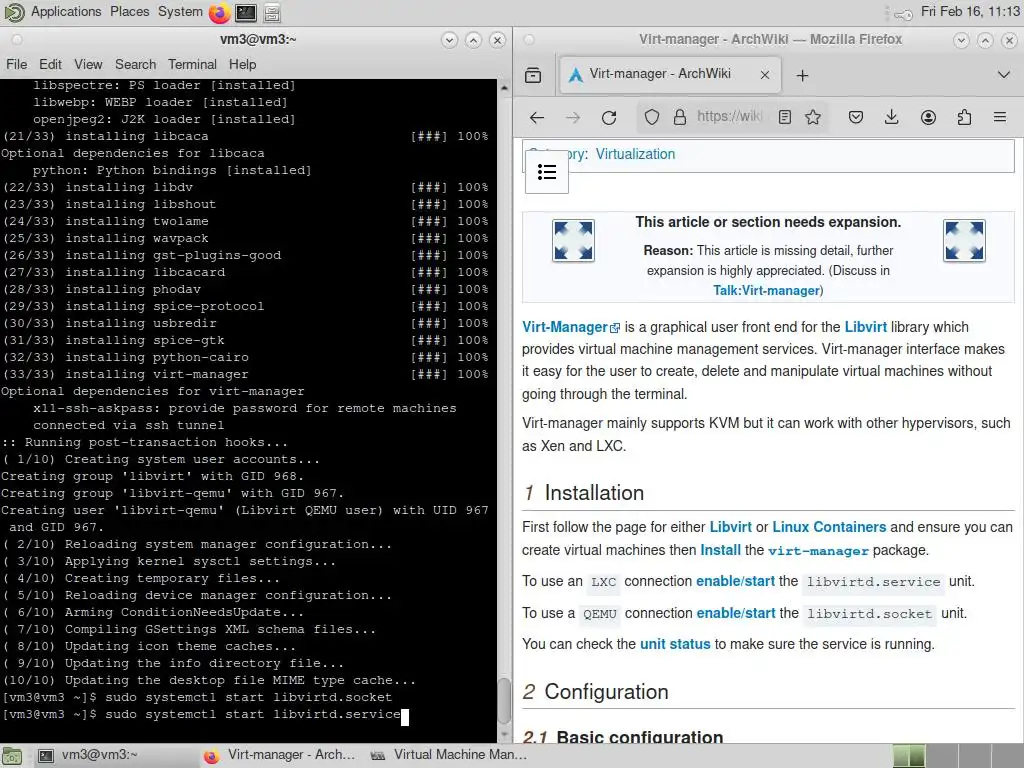The height and width of the screenshot is (768, 1024).
Task: Launch Firefox from the top panel
Action: coord(219,12)
